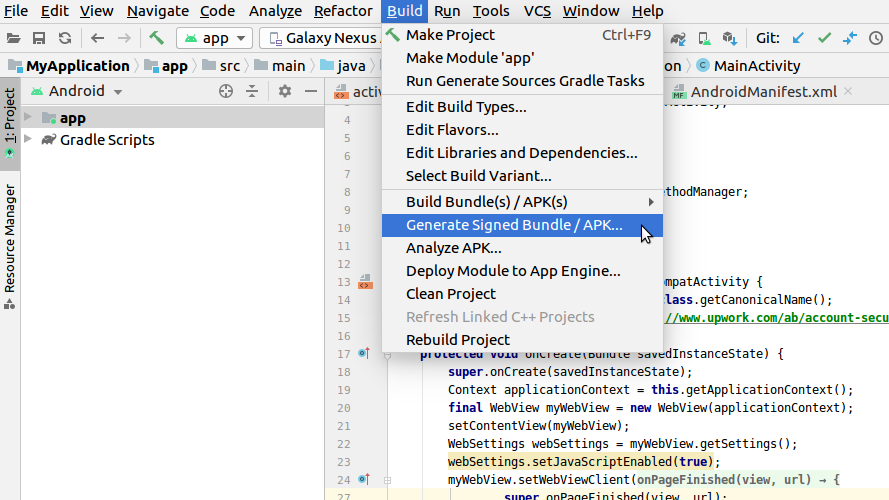Open the AVD Manager icon
The image size is (889, 500).
[x=704, y=38]
